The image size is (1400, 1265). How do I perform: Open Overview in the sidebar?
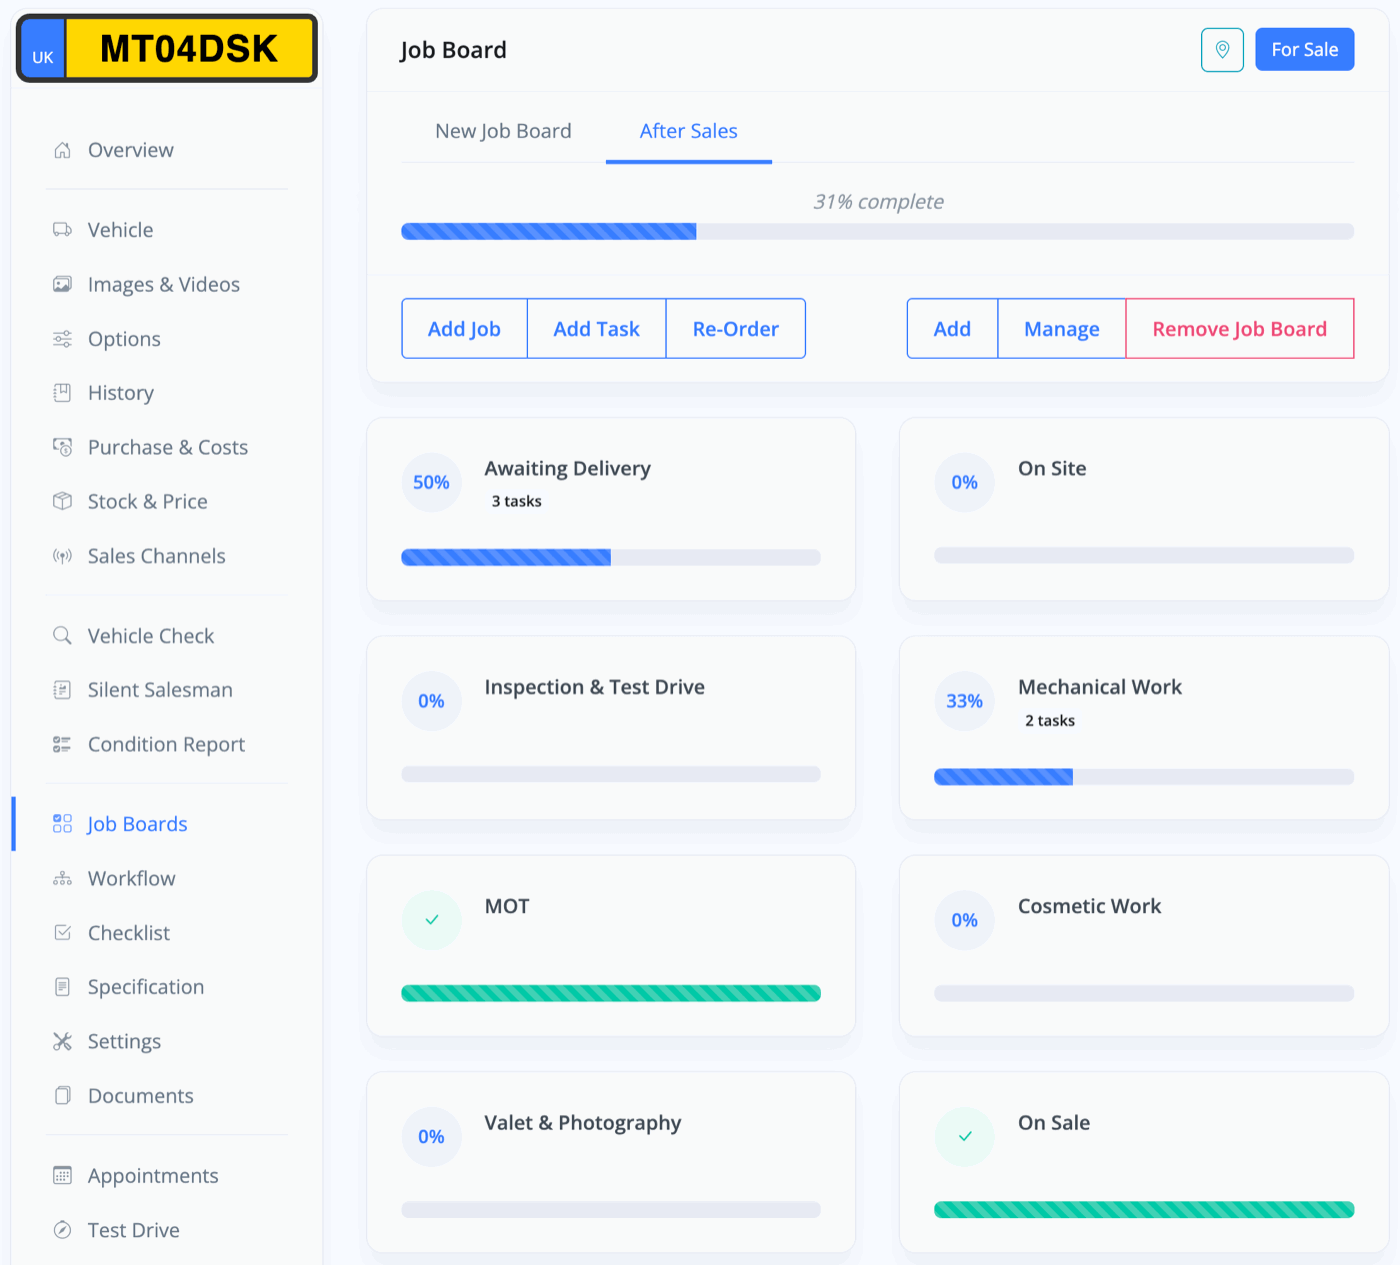click(130, 150)
